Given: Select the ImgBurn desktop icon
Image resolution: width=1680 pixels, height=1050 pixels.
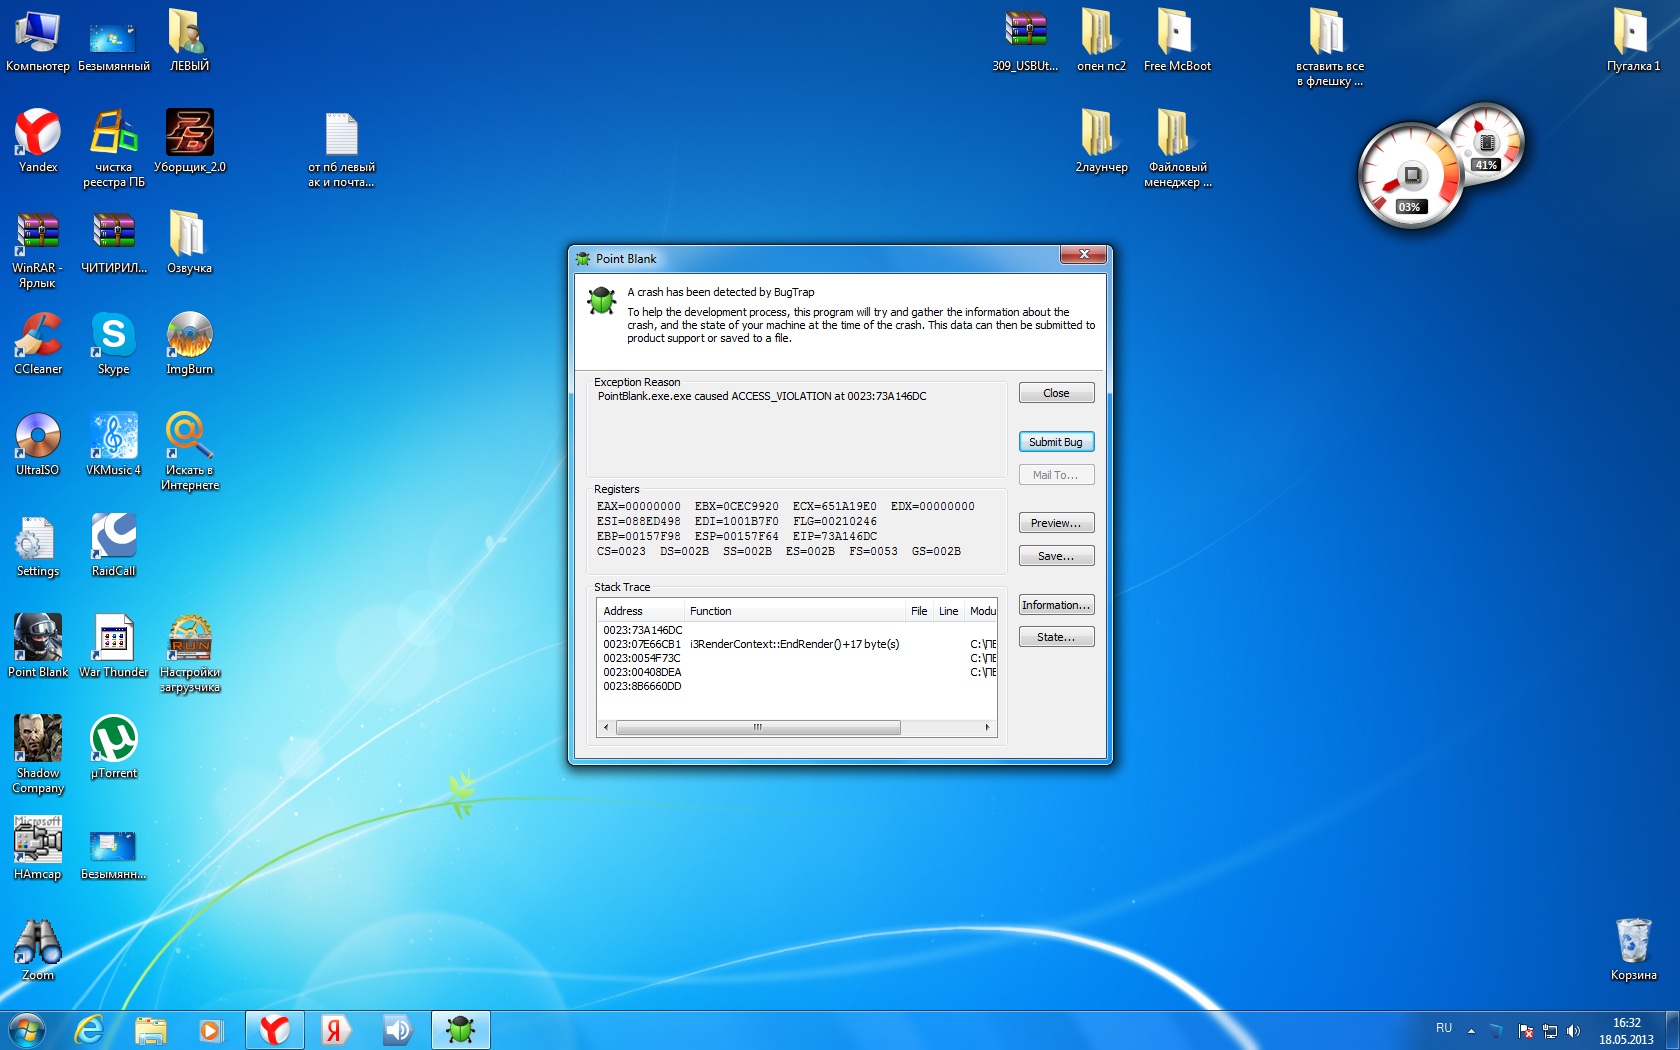Looking at the screenshot, I should pyautogui.click(x=189, y=336).
